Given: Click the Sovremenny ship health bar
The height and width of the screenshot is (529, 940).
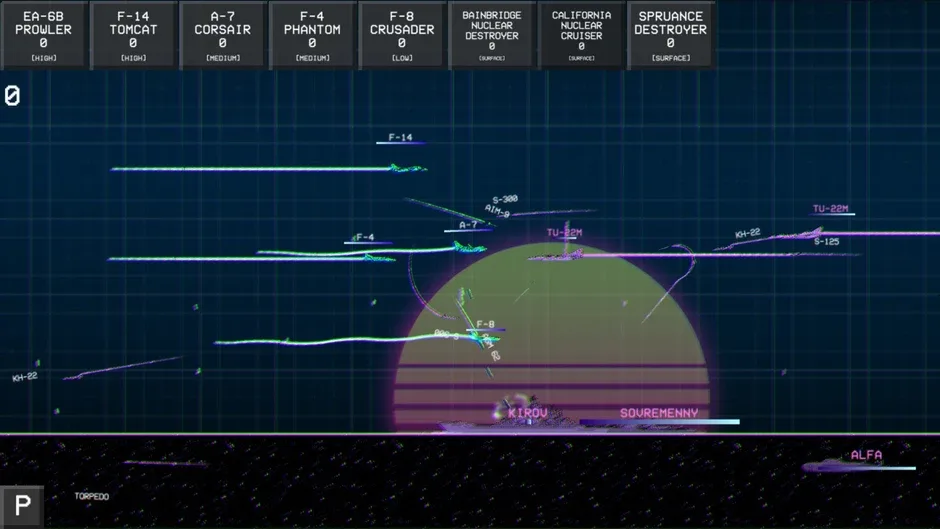Looking at the screenshot, I should tap(659, 422).
